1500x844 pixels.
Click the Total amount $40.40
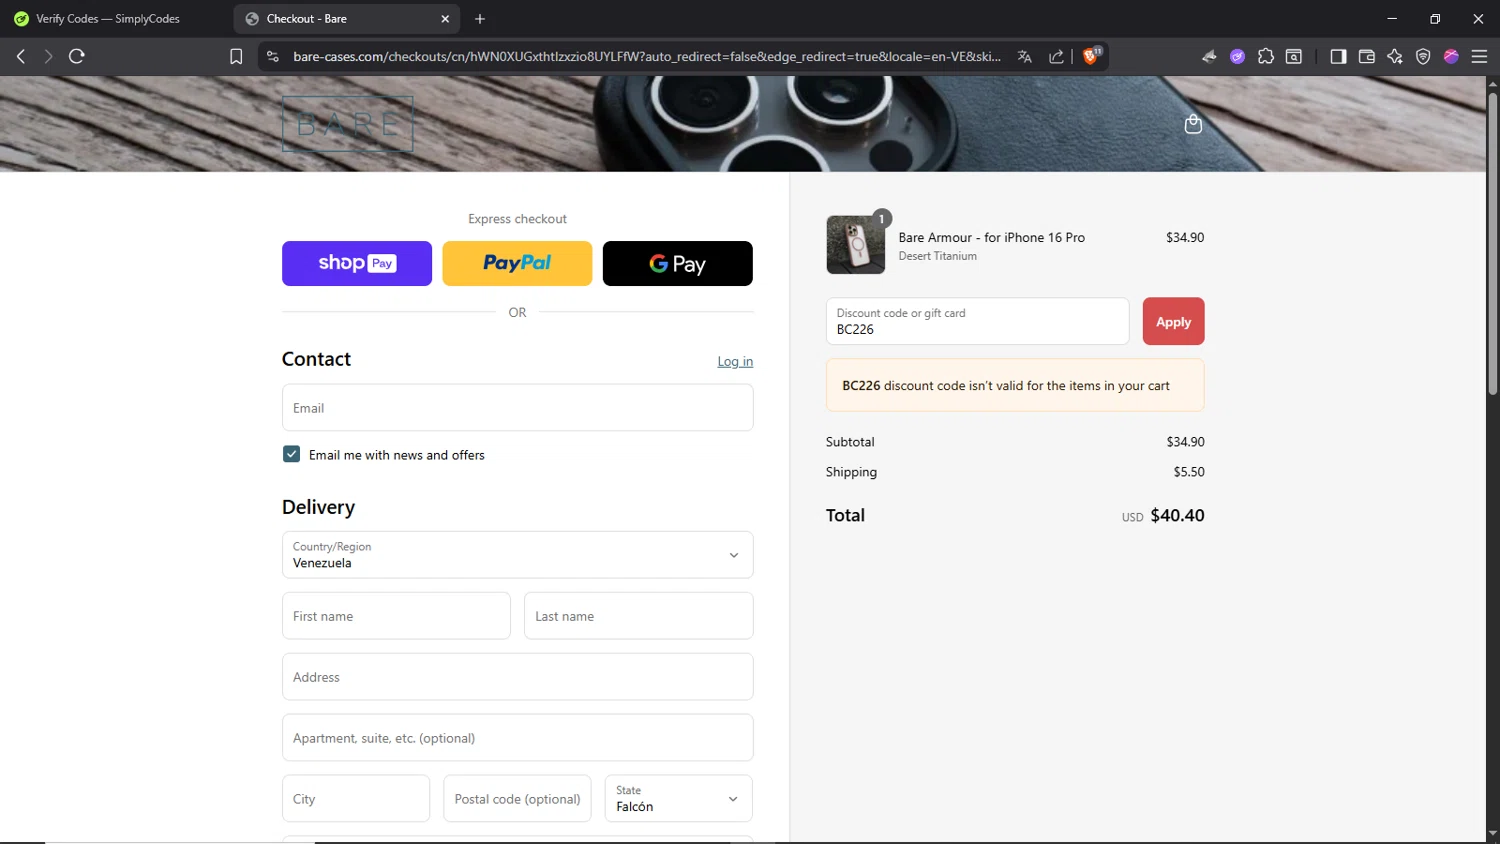click(x=1177, y=516)
